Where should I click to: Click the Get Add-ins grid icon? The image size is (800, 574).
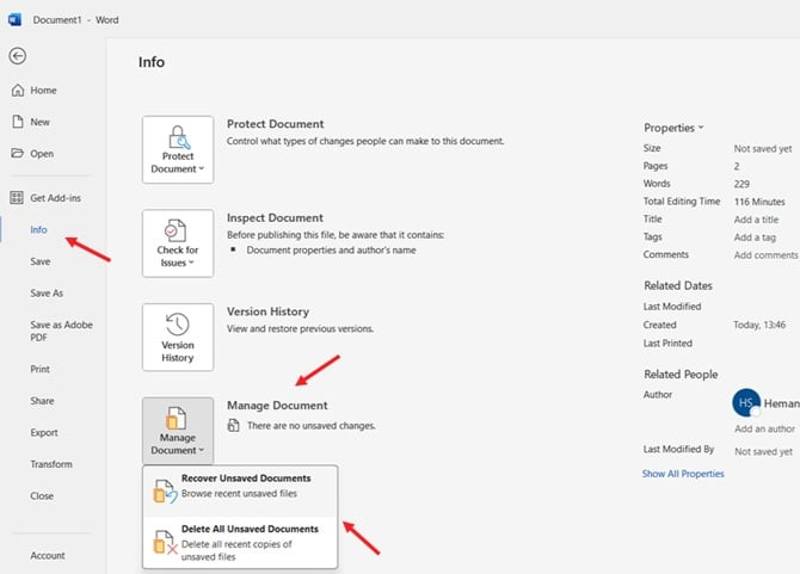[17, 197]
